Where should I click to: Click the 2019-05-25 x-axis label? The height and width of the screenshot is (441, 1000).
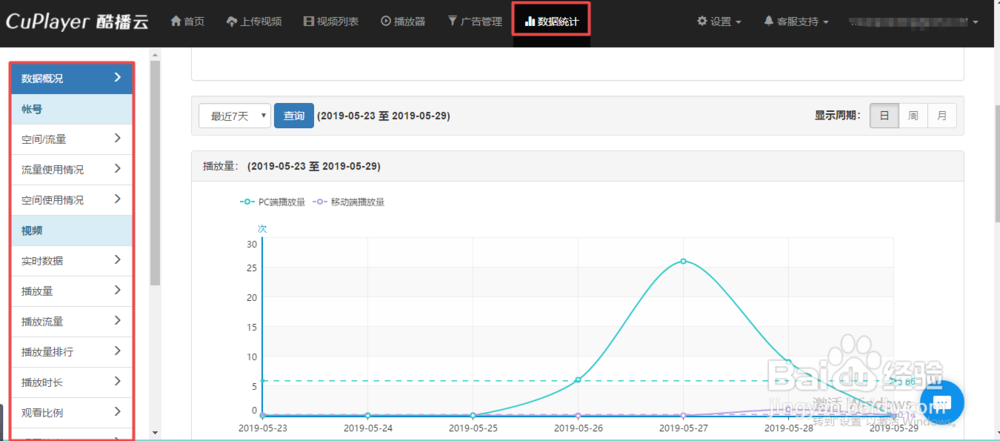tap(473, 427)
